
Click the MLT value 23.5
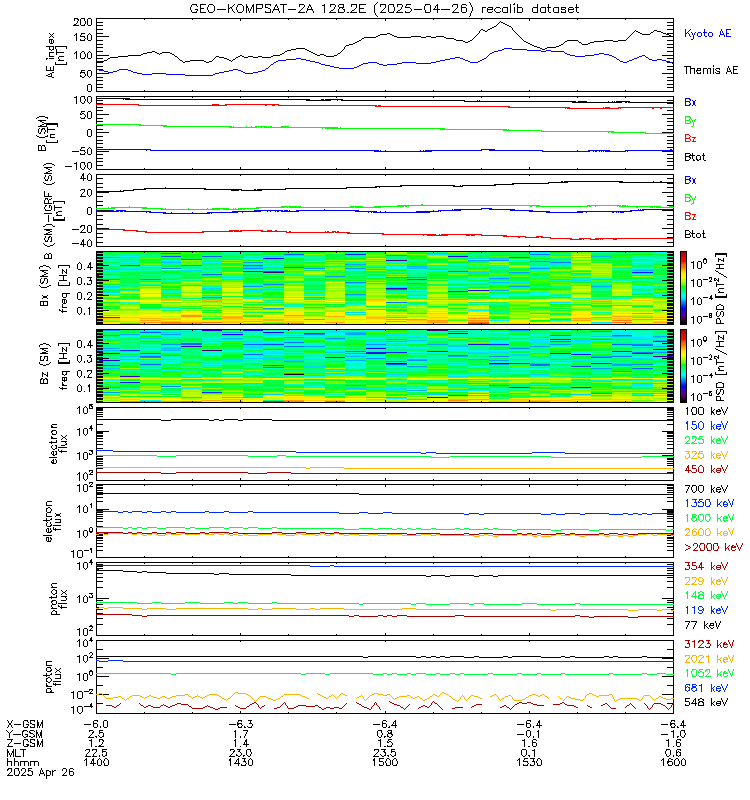click(x=385, y=753)
